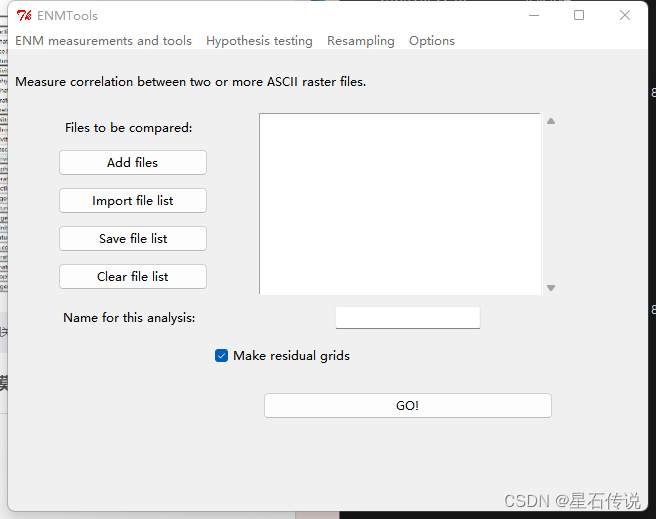Viewport: 656px width, 519px height.
Task: Click the Clear file list button
Action: (x=133, y=276)
